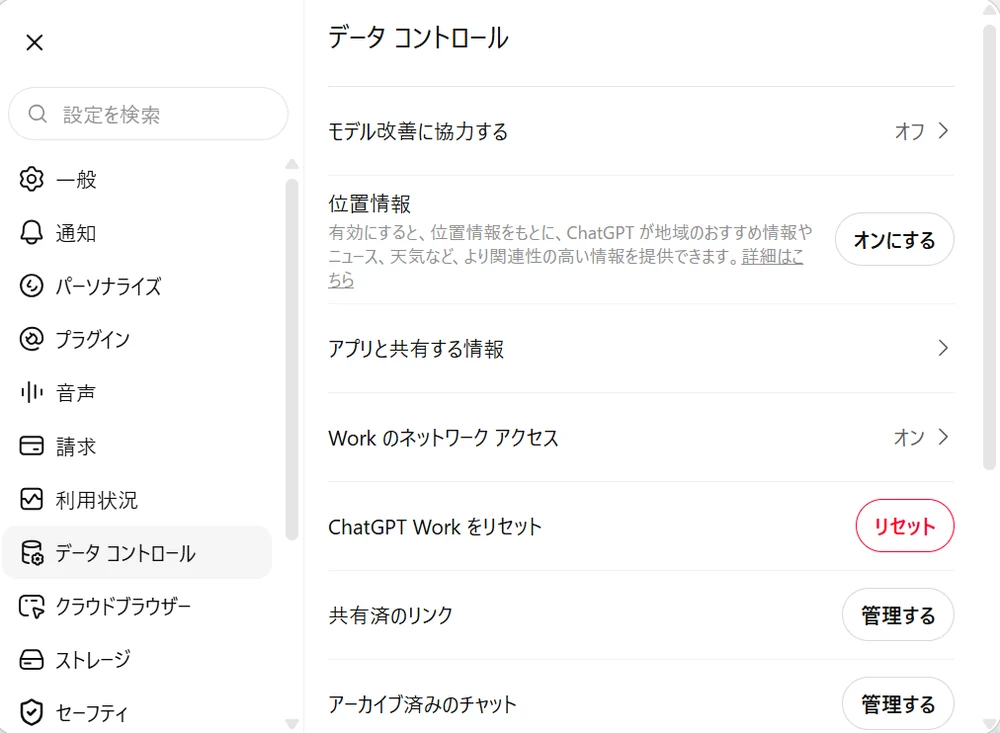This screenshot has height=733, width=1000.
Task: Click the sidebar scrollbar thumb
Action: point(292,360)
